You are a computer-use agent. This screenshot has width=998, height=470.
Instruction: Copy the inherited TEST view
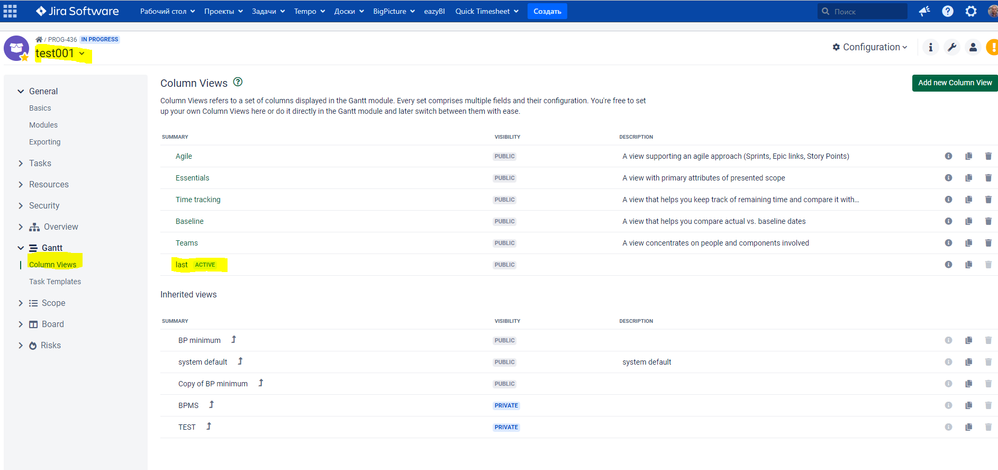point(969,427)
